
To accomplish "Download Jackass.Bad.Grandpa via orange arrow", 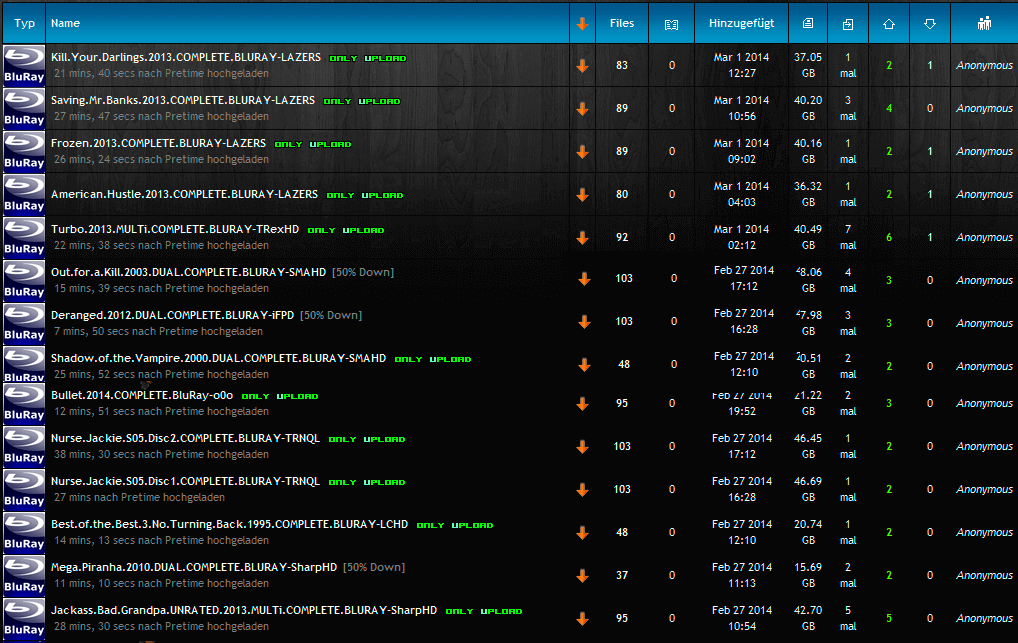I will (582, 618).
